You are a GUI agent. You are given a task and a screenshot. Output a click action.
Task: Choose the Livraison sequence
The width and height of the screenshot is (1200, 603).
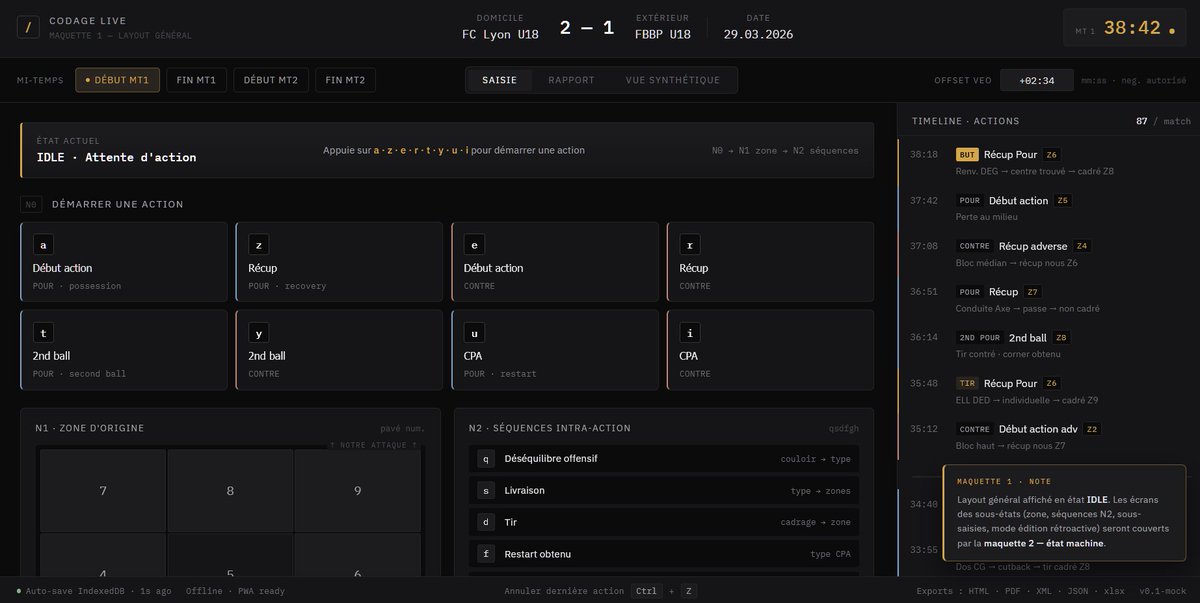click(x=664, y=491)
